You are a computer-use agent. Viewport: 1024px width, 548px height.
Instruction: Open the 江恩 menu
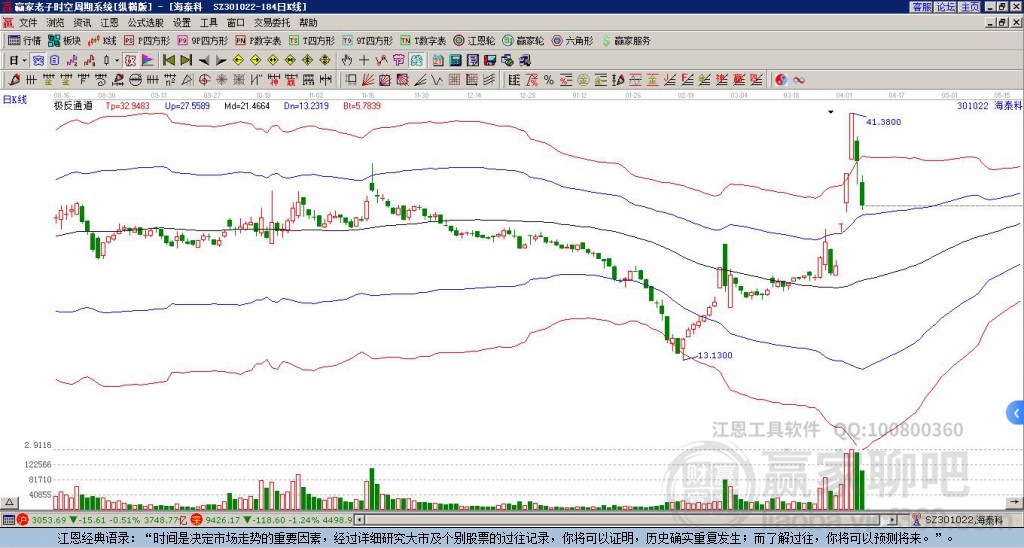coord(109,23)
